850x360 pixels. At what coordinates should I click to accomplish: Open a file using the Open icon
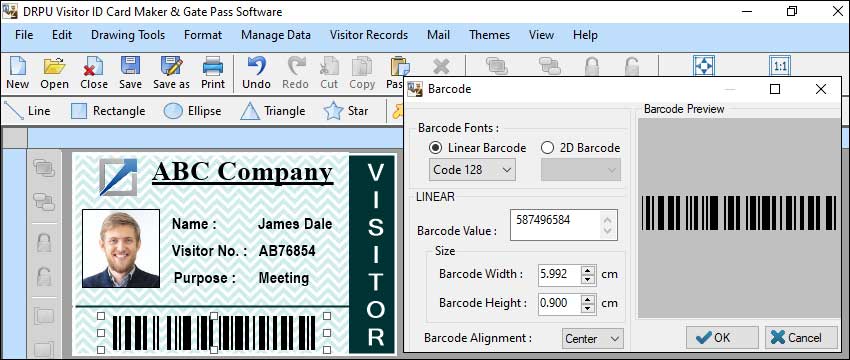coord(54,73)
